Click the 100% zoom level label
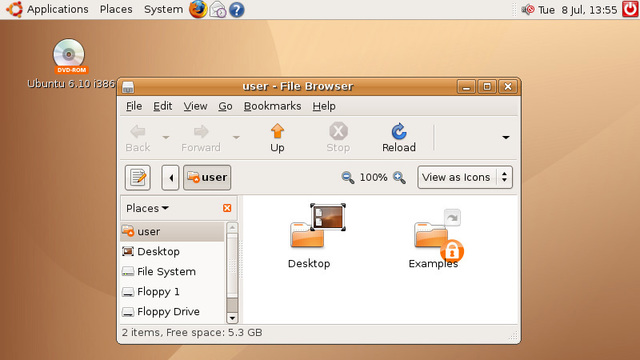640x360 pixels. click(x=373, y=178)
